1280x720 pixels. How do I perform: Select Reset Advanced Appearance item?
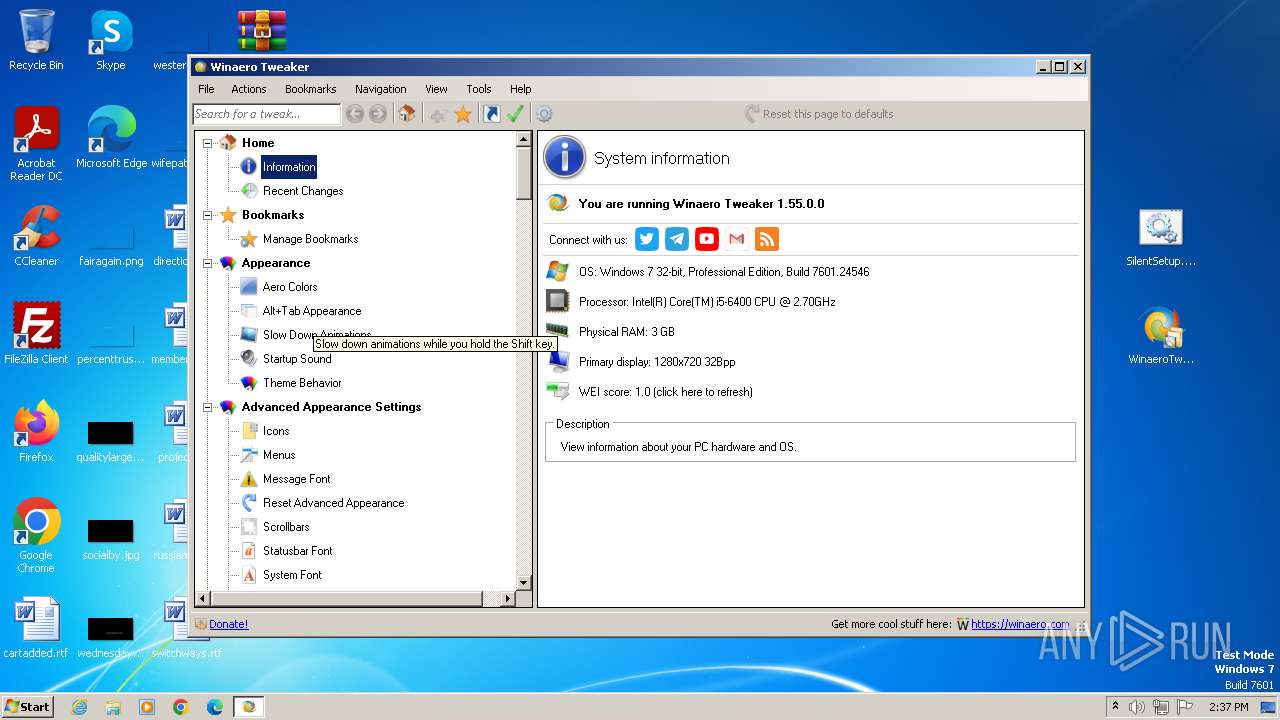coord(333,503)
